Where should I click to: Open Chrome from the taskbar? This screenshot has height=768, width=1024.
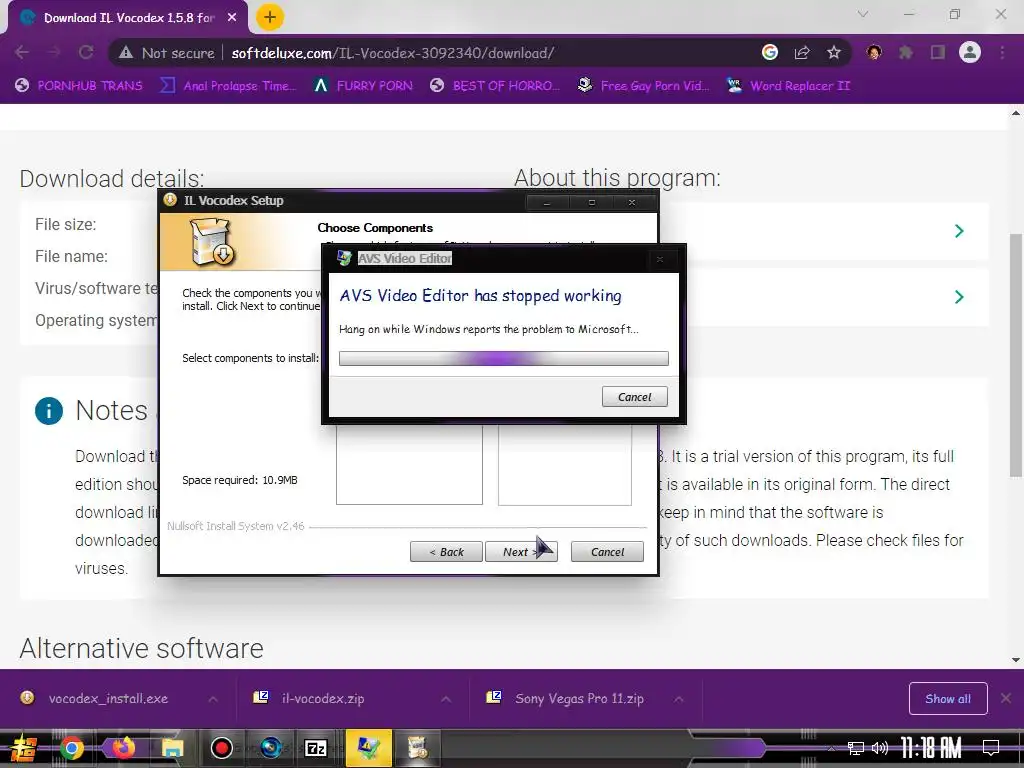point(72,748)
